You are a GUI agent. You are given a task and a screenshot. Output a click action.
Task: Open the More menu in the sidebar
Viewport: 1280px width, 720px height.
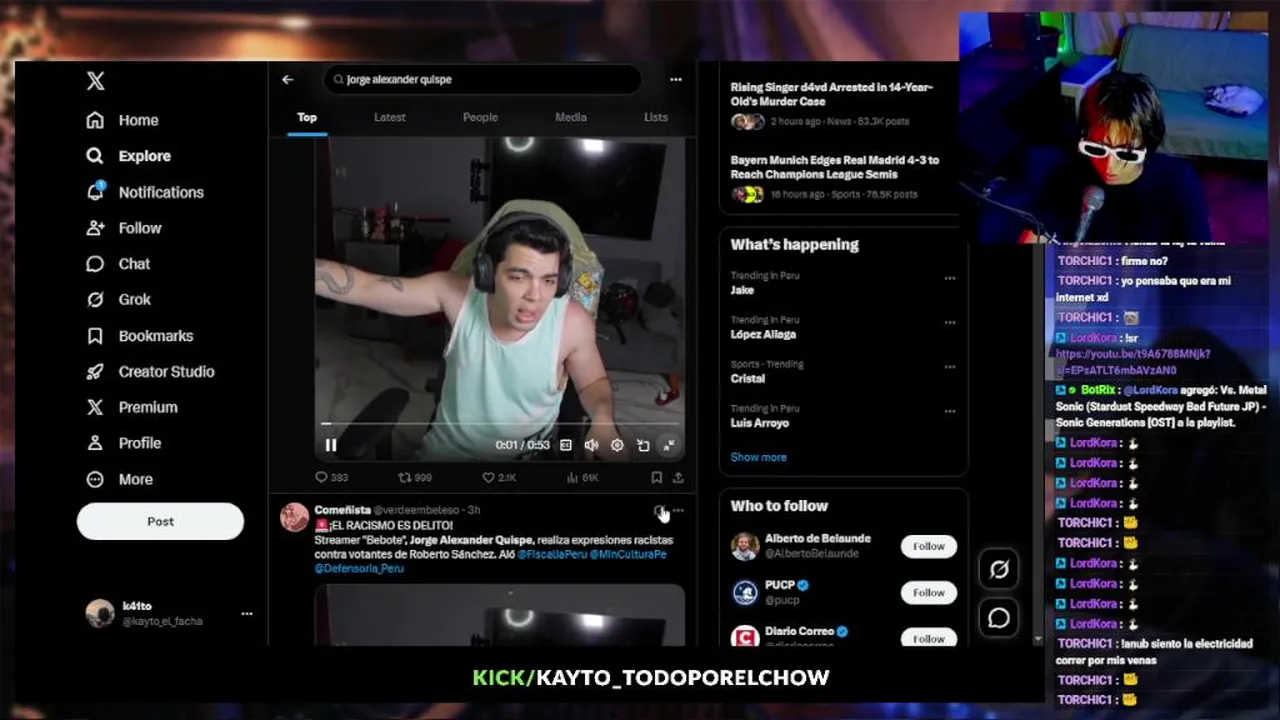pyautogui.click(x=119, y=479)
